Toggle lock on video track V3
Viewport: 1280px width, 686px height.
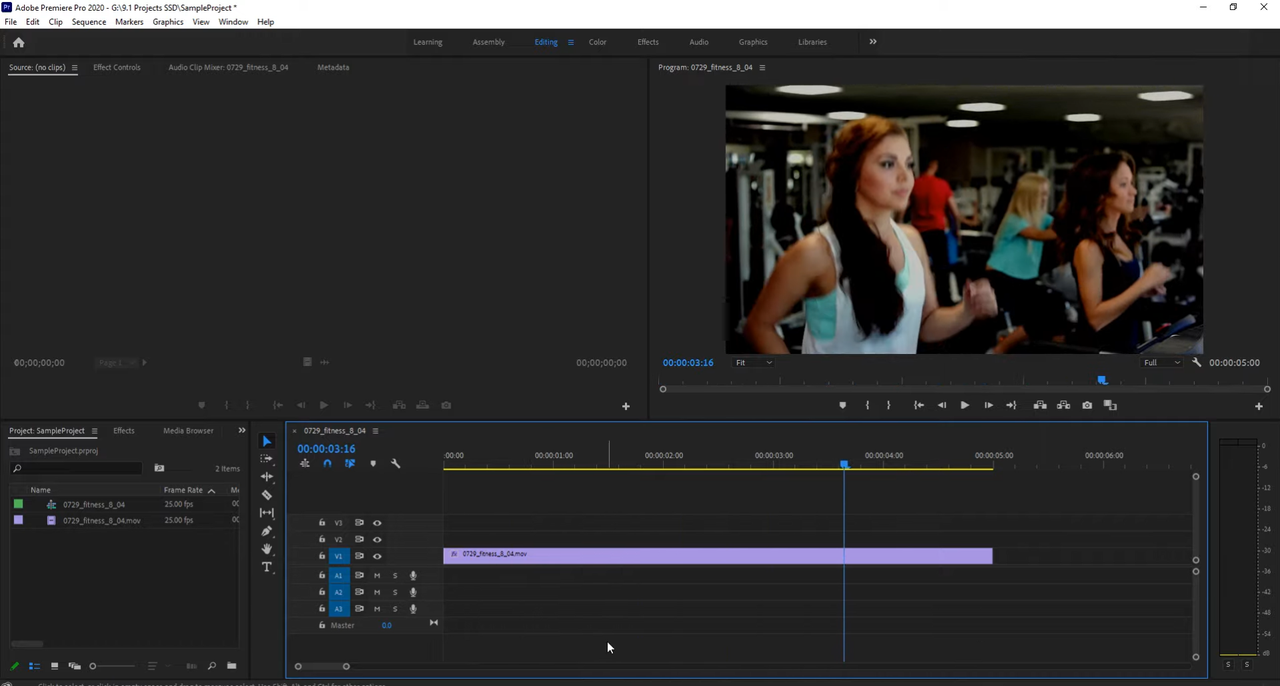[322, 523]
